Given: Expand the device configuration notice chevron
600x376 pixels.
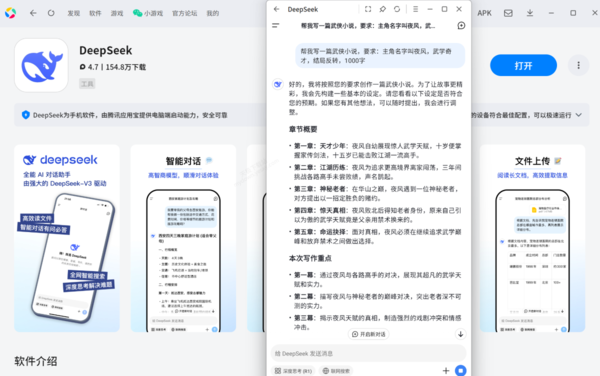Looking at the screenshot, I should (579, 115).
